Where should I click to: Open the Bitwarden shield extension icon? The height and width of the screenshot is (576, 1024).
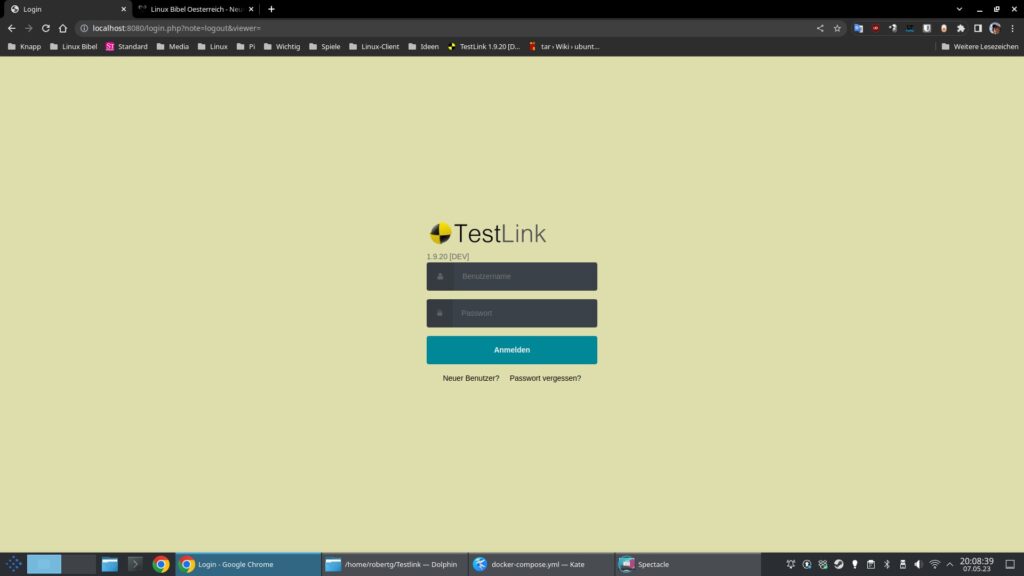click(927, 28)
